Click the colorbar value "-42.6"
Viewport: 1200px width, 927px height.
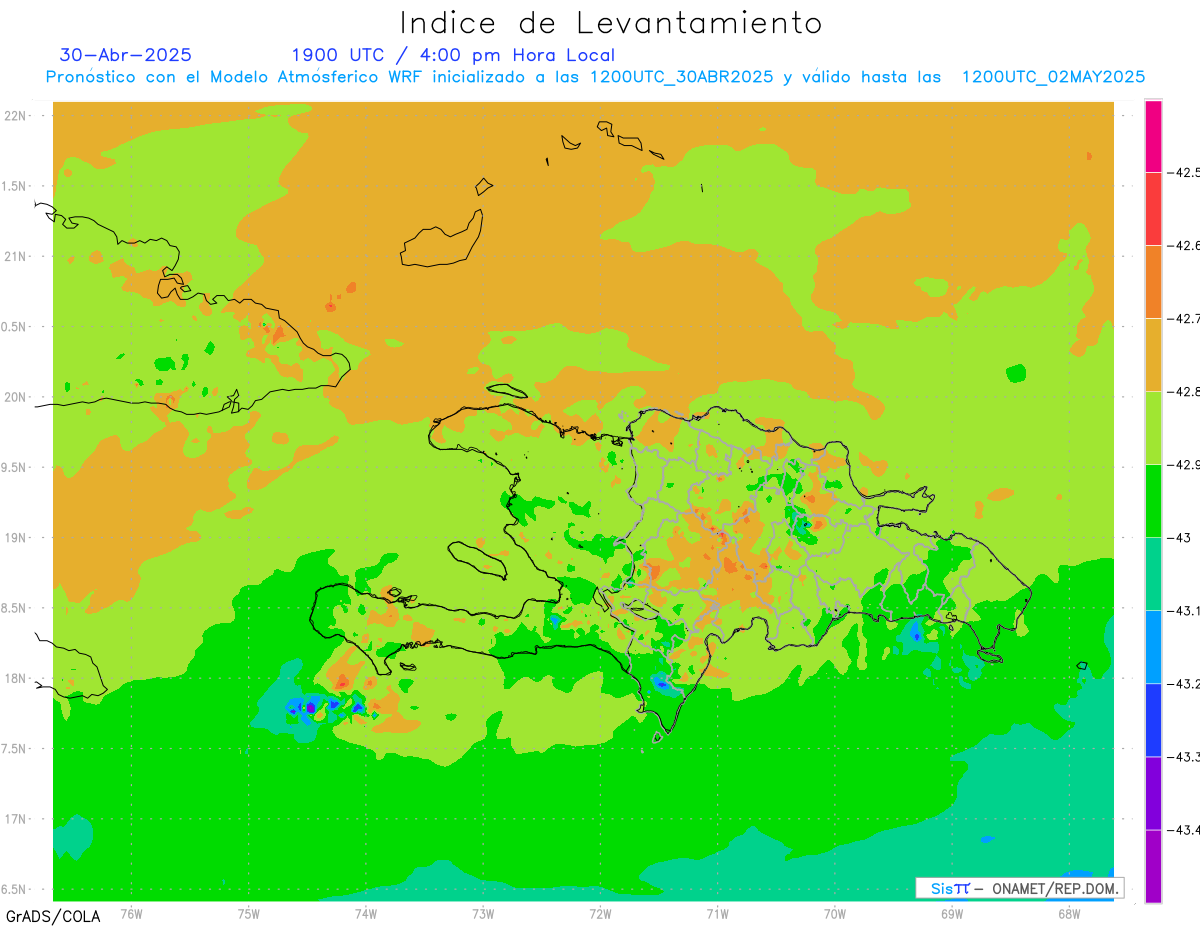(x=1185, y=246)
